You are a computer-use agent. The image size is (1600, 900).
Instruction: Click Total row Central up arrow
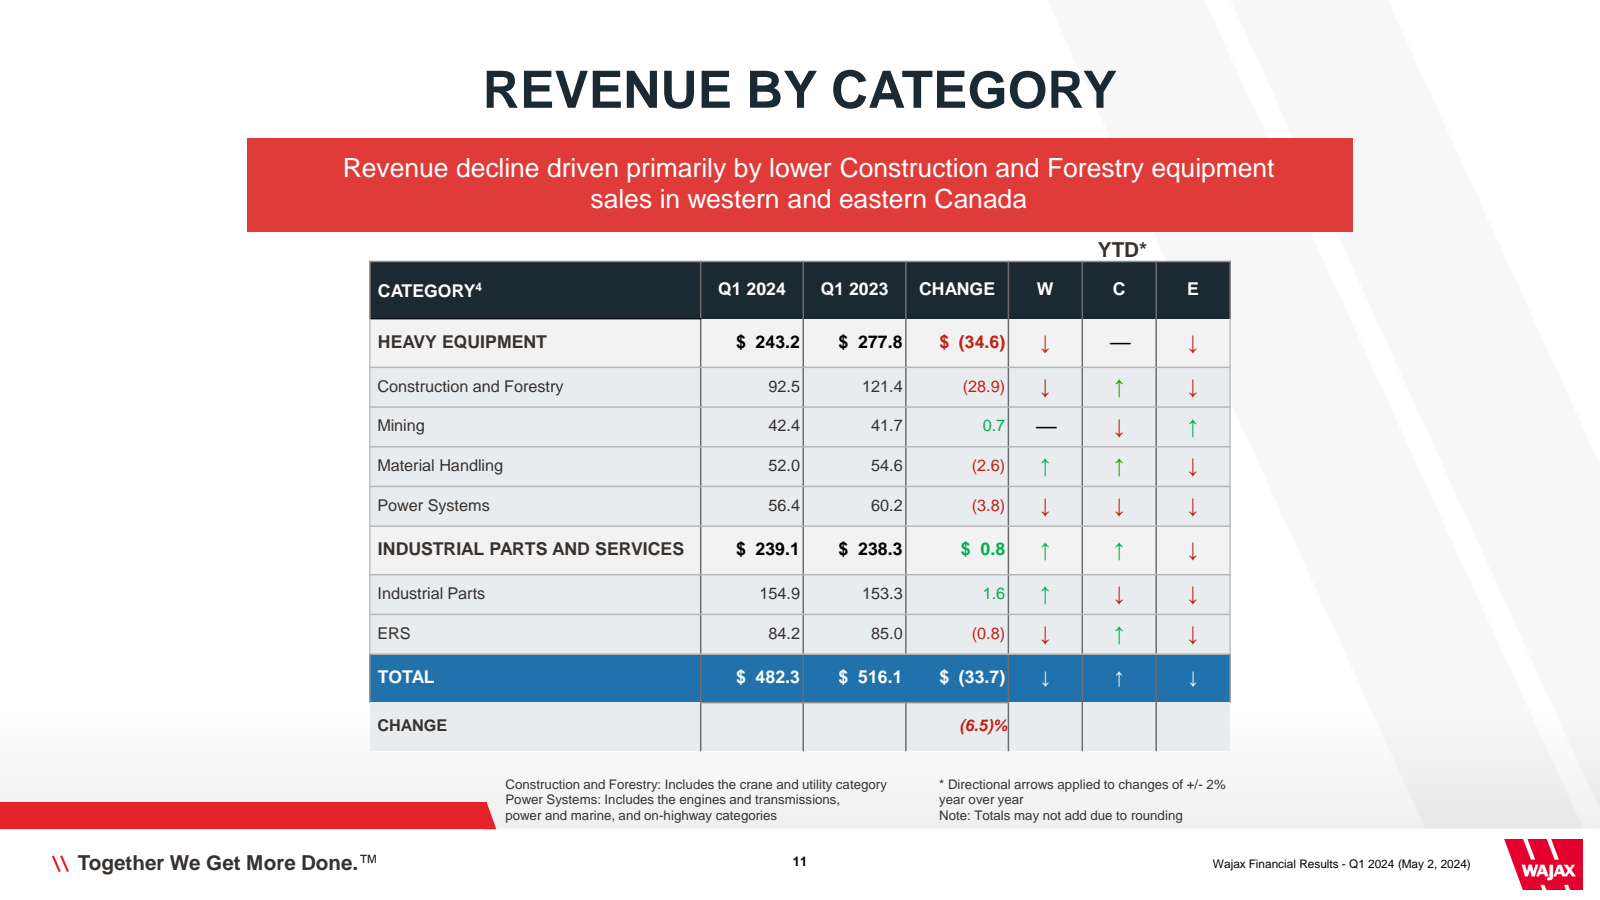(1119, 679)
